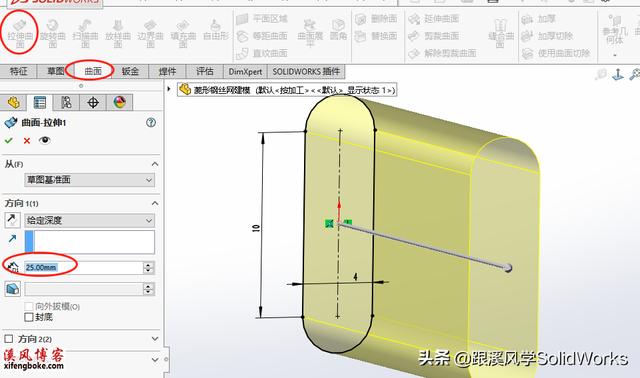Choose the 加厚 thicken tool
The height and width of the screenshot is (378, 640).
tap(539, 19)
